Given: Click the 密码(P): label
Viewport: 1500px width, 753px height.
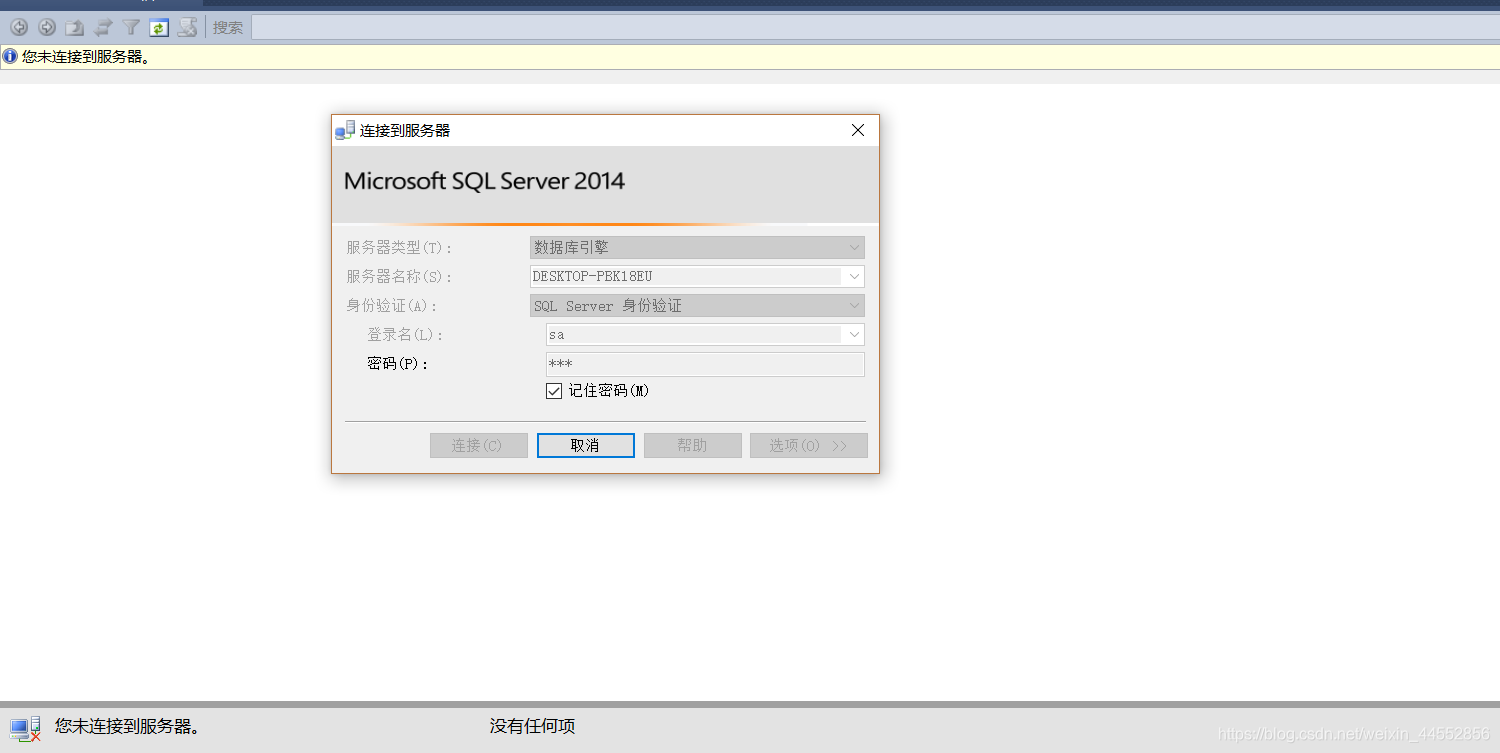Looking at the screenshot, I should pyautogui.click(x=398, y=364).
